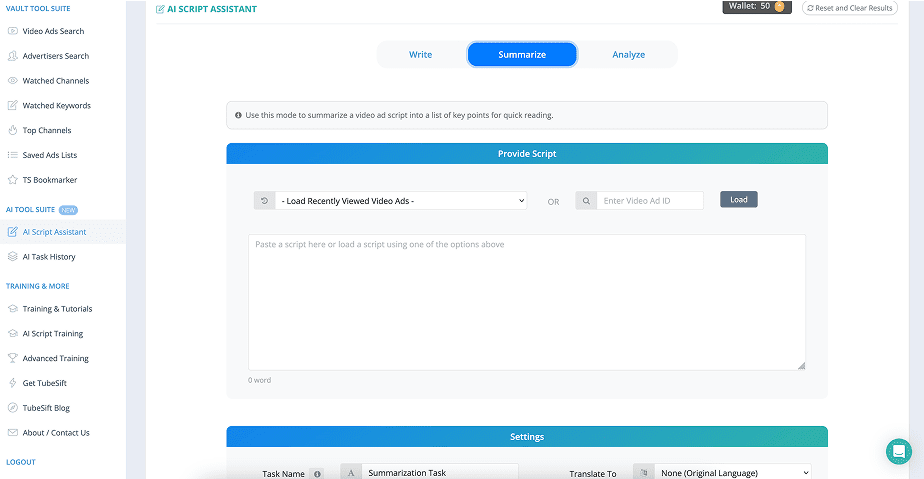Select the Summarize mode tab

tap(522, 54)
